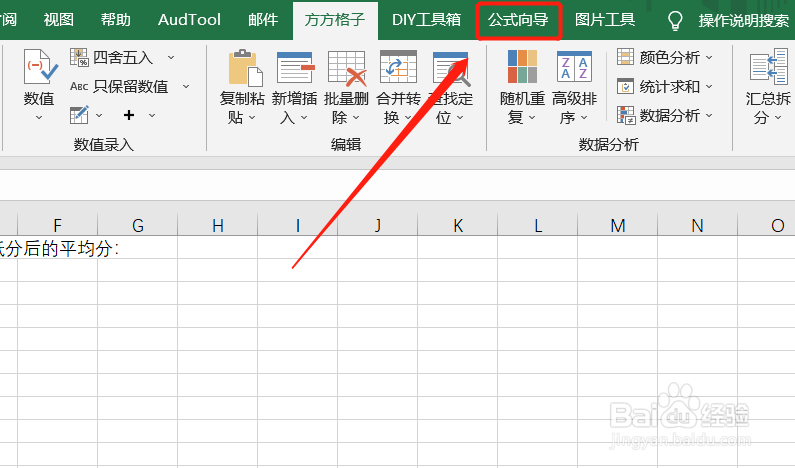Open the 随机重复 colored blocks icon
This screenshot has width=795, height=468.
pyautogui.click(x=522, y=66)
